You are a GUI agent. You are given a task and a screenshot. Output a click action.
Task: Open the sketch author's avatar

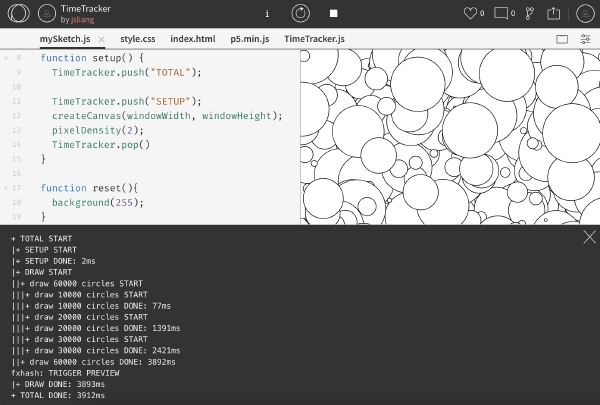click(47, 13)
